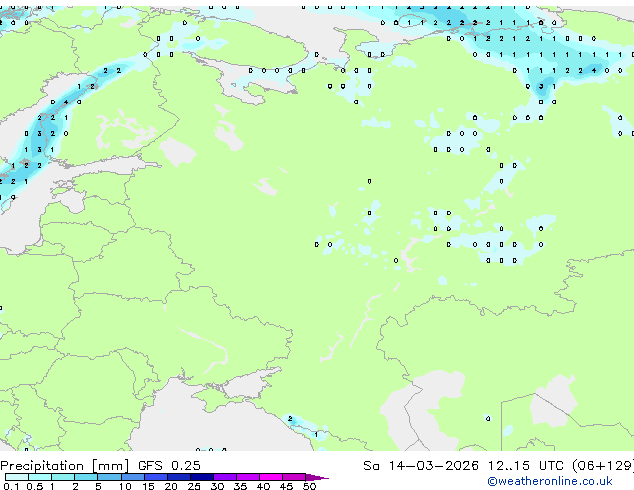Click the '25' legend scale label
634x490 pixels.
194,486
